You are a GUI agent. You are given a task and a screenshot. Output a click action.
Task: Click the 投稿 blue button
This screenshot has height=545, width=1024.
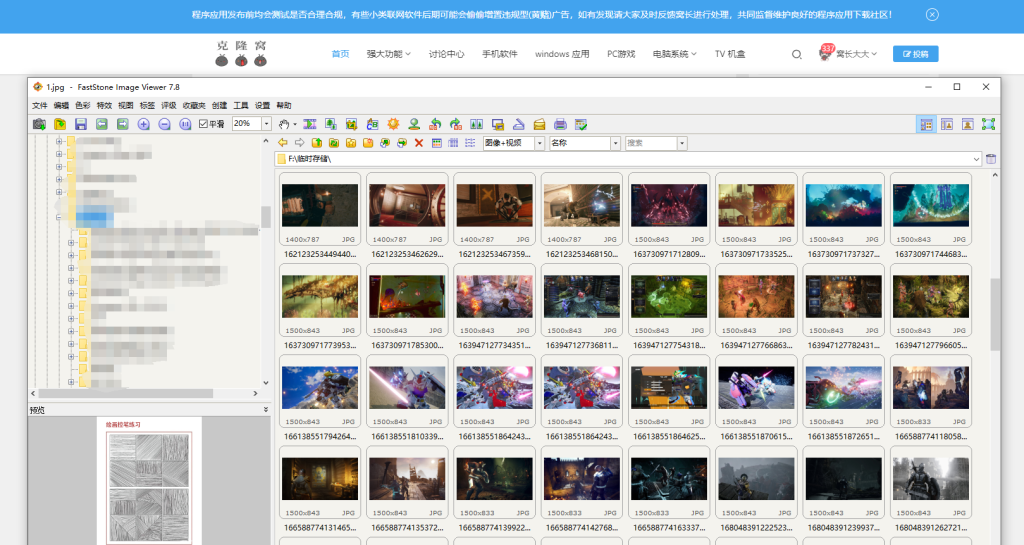pos(916,54)
